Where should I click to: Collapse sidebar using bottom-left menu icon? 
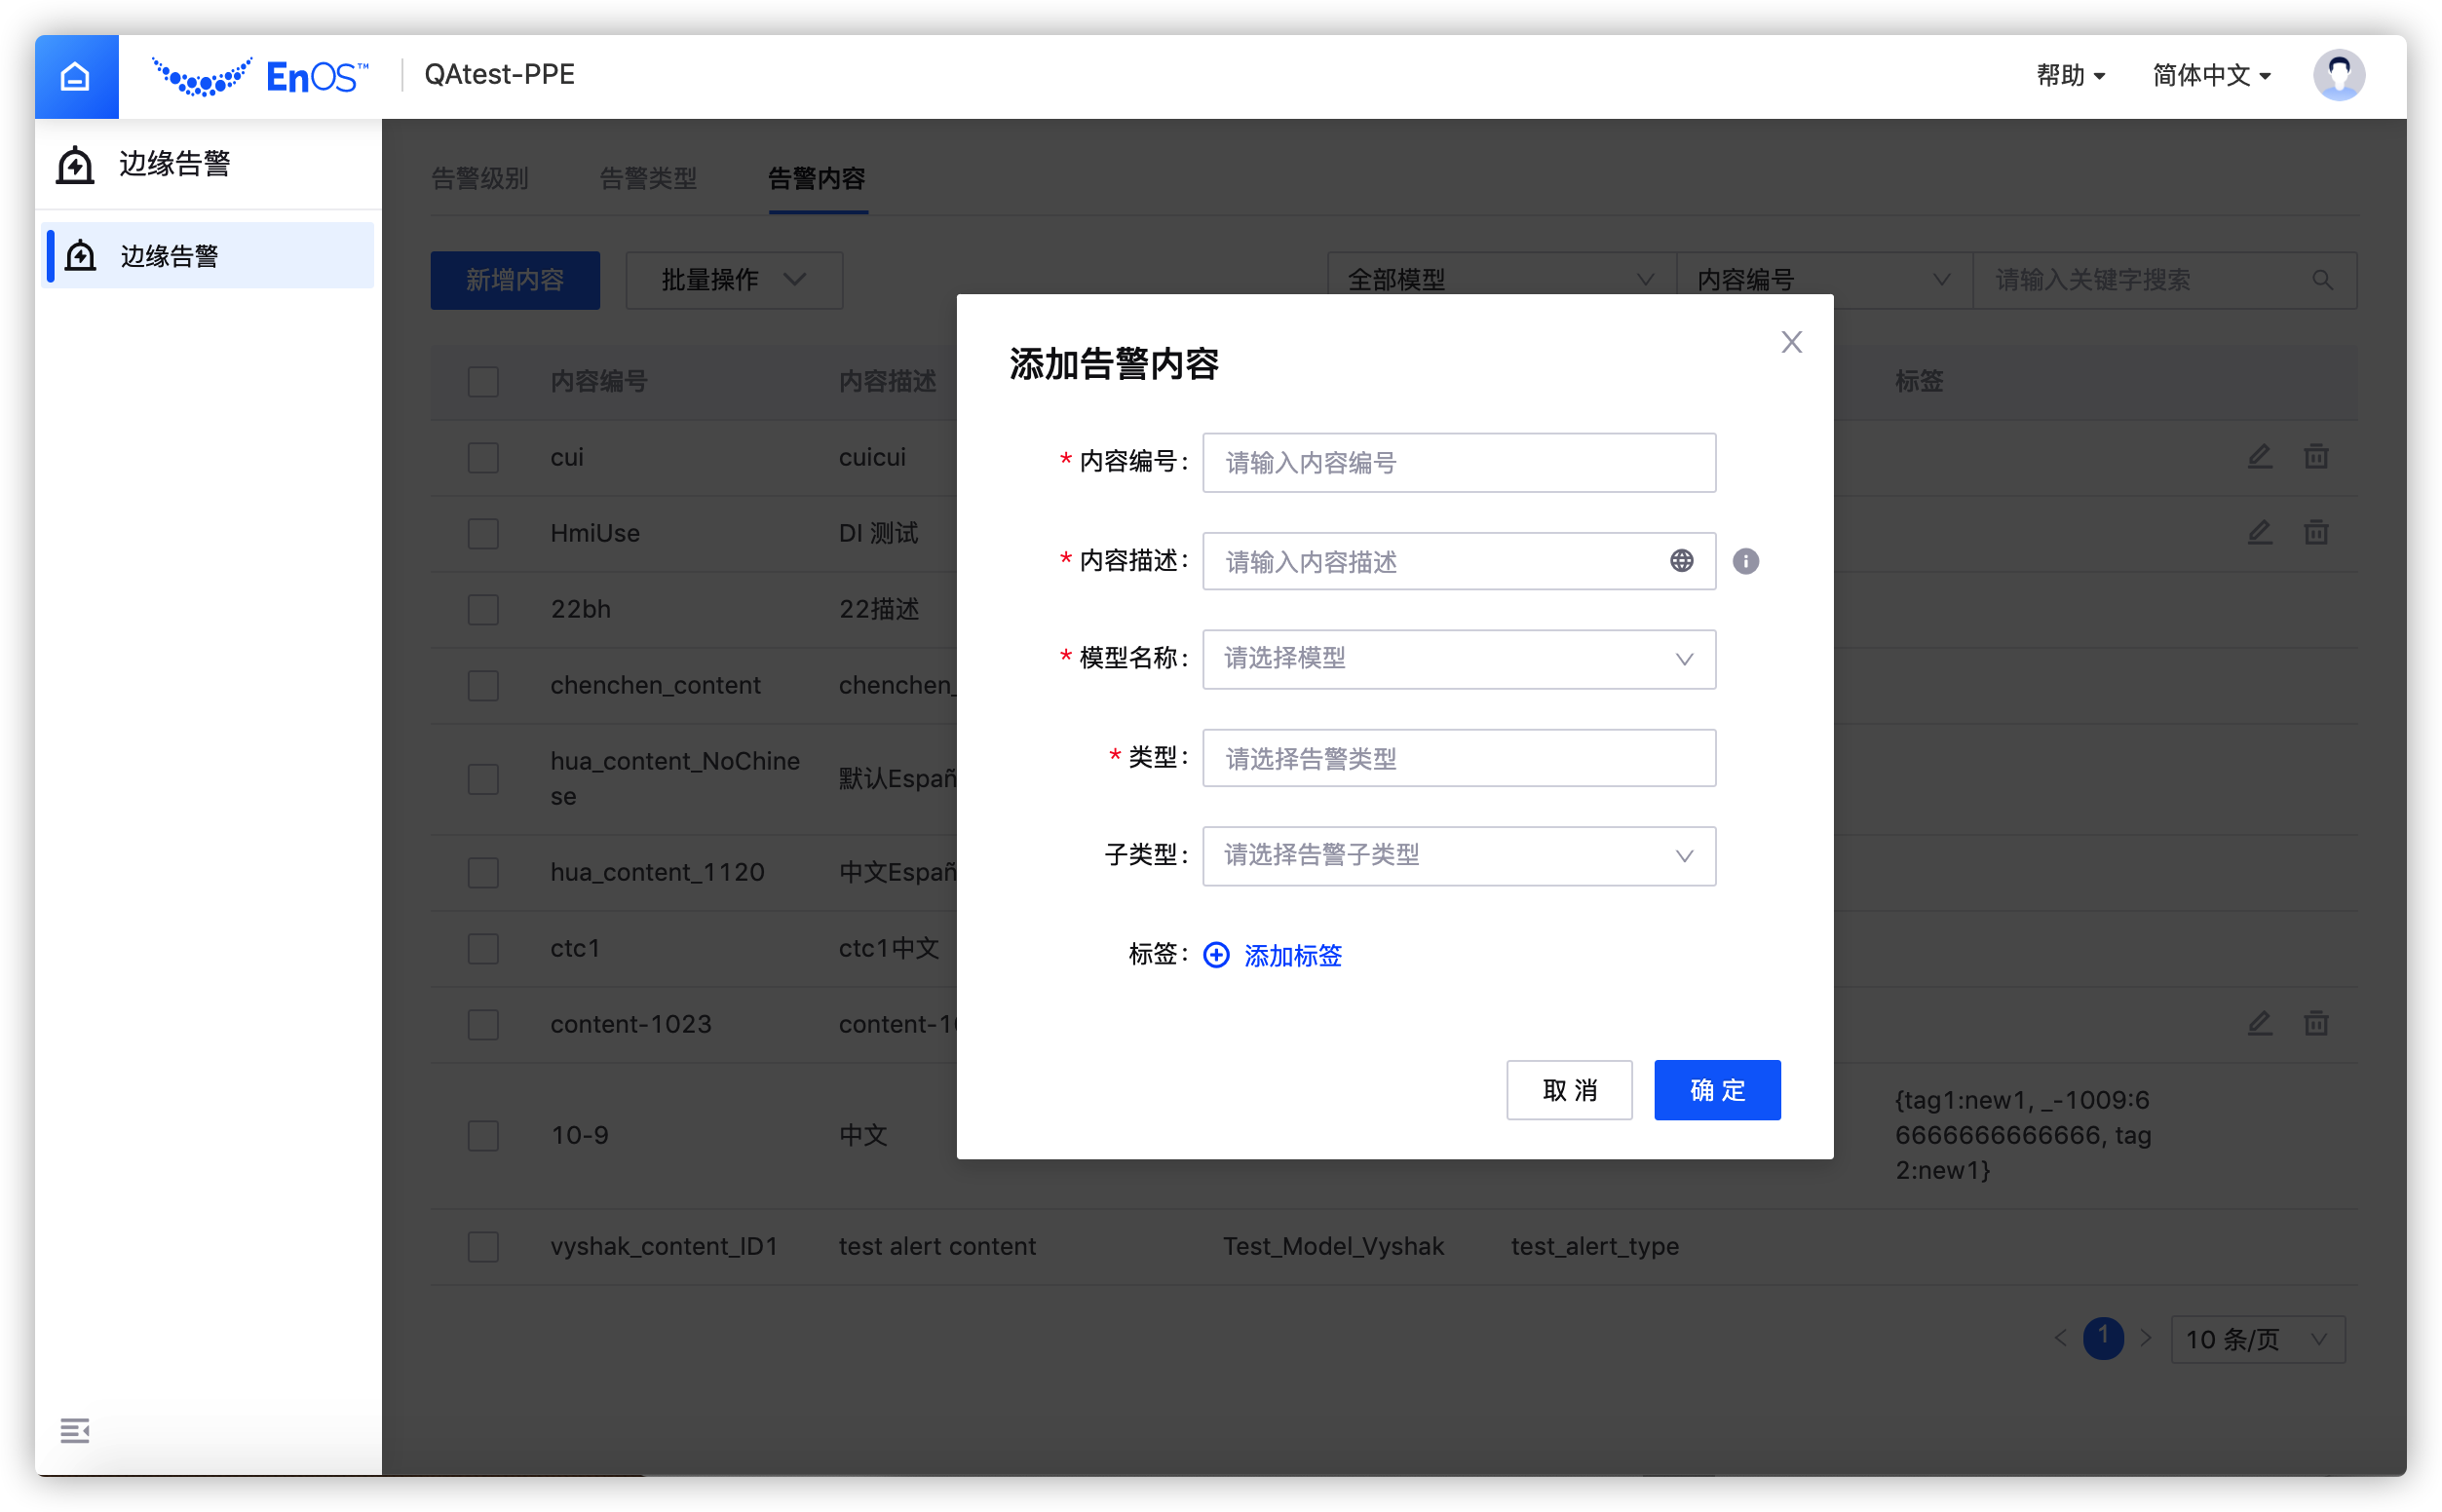point(75,1431)
